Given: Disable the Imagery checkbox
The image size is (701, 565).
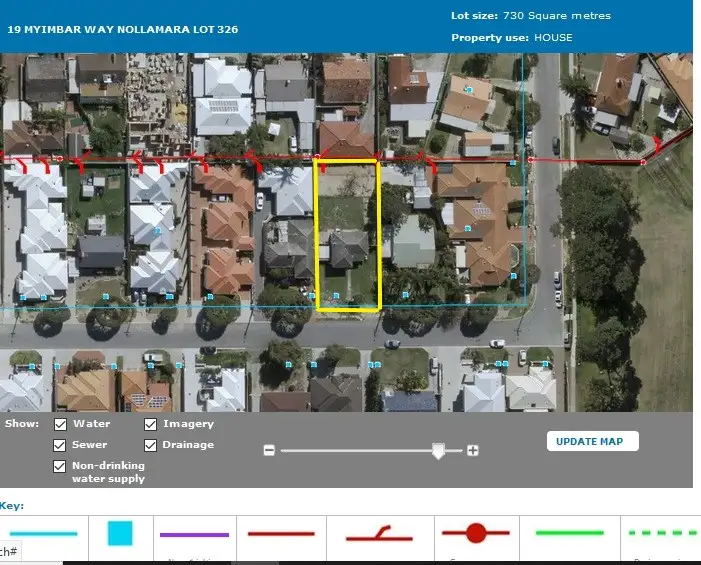Looking at the screenshot, I should pyautogui.click(x=150, y=424).
